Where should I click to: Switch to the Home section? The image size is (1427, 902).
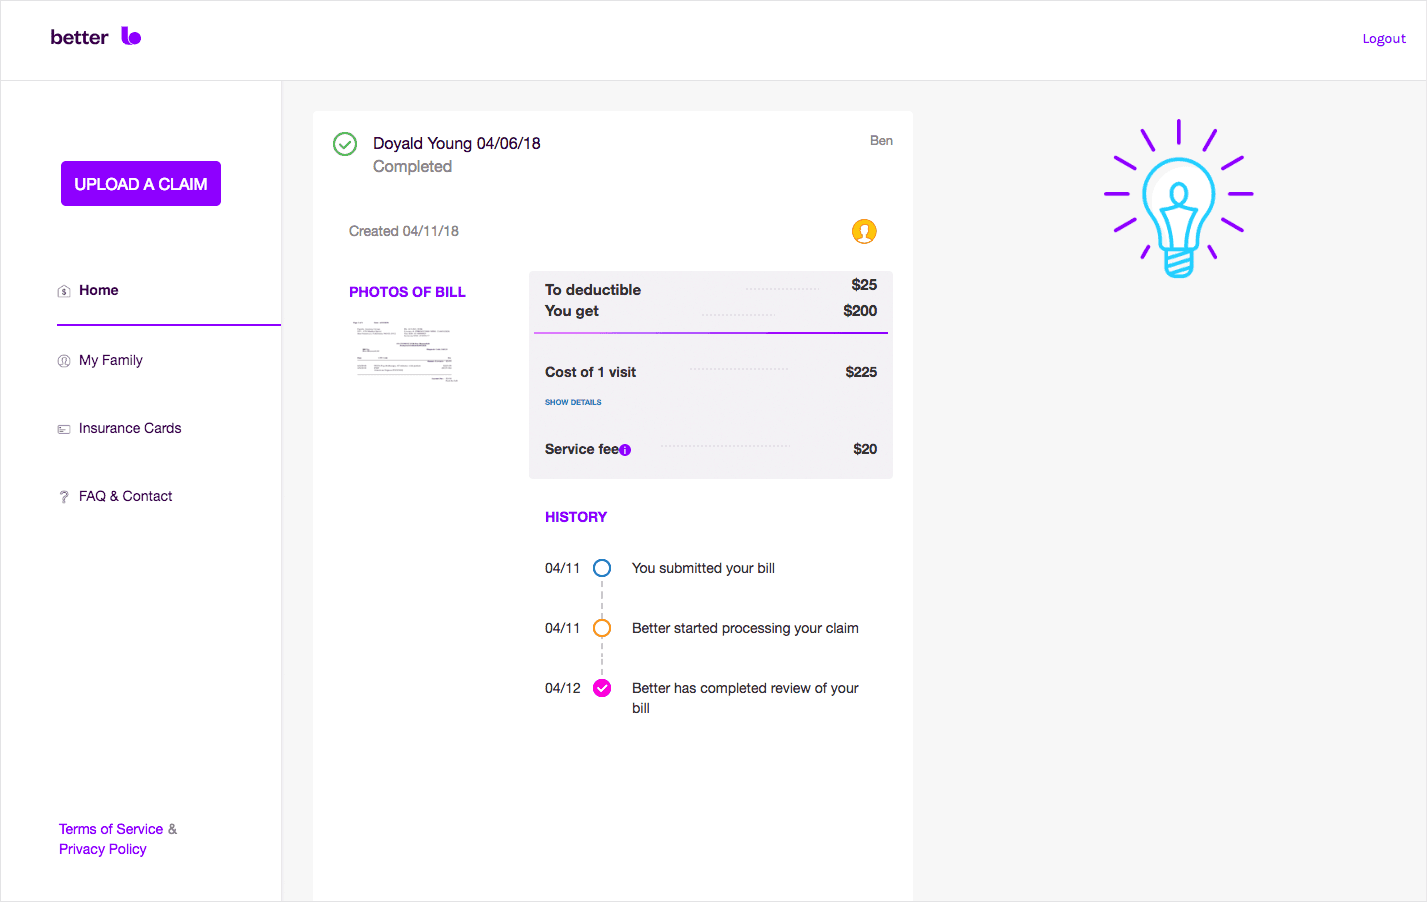click(98, 289)
